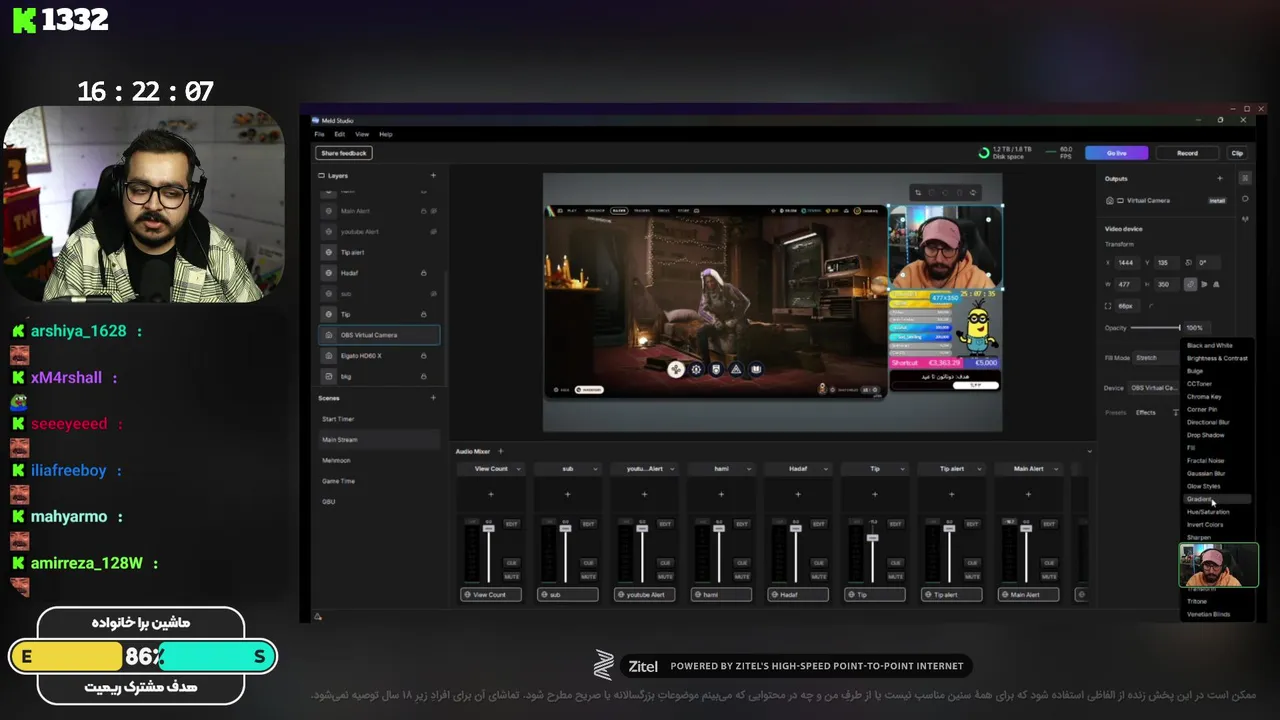
Task: Choose Chroma Key from the effects list
Action: [x=1204, y=397]
